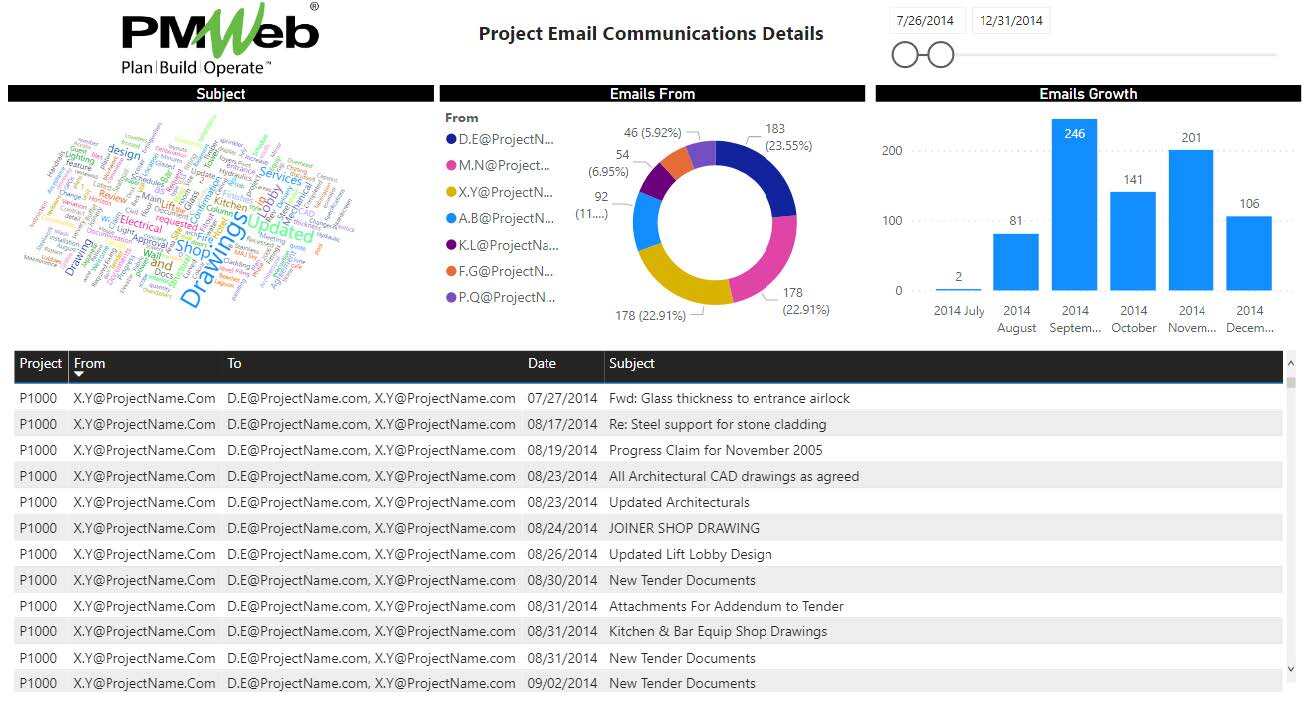
Task: Select the 2014 November bar showing 201
Action: coord(1190,220)
